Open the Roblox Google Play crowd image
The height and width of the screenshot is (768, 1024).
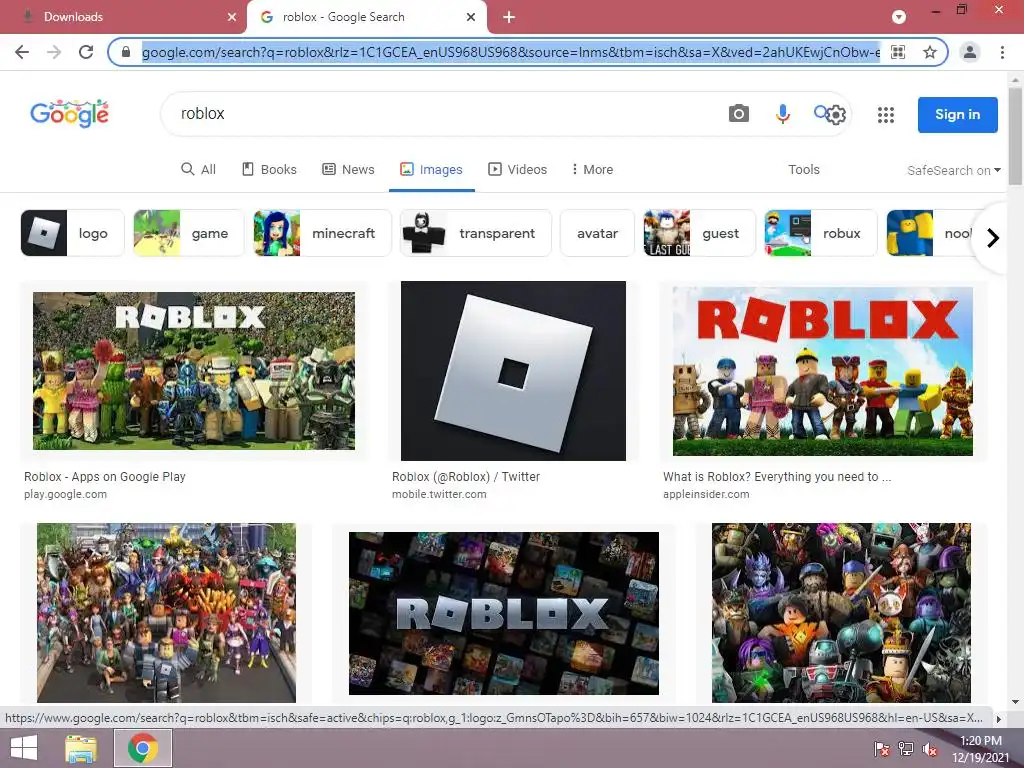[x=194, y=371]
